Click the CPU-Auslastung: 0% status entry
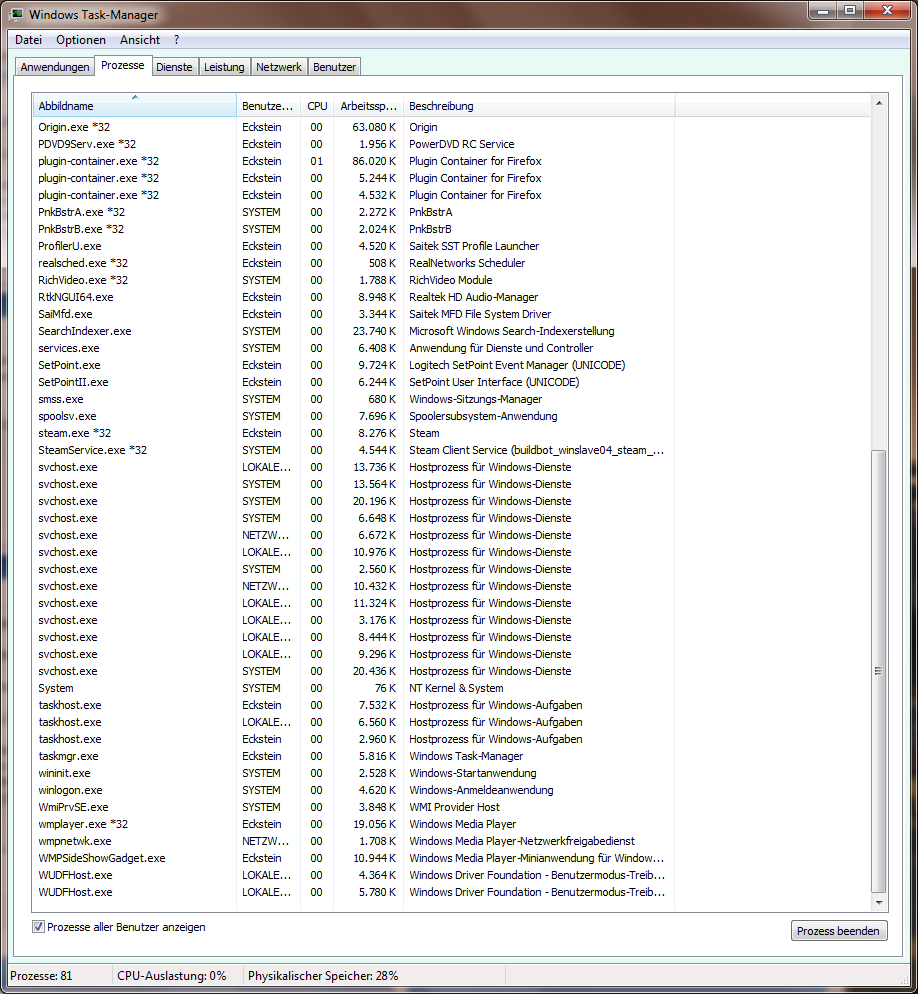This screenshot has width=918, height=994. coord(172,976)
